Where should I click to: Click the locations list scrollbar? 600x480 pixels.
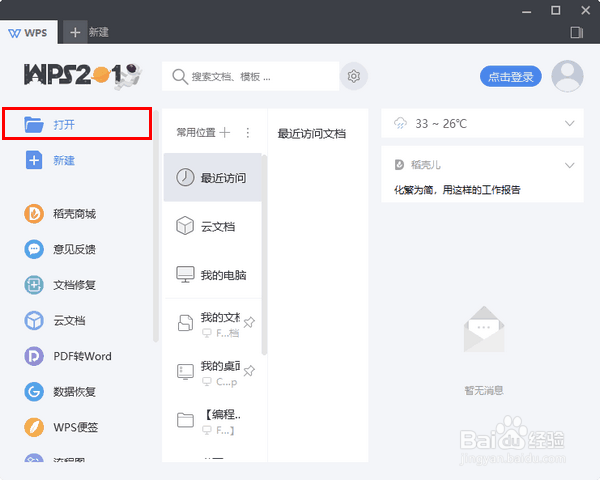(x=264, y=255)
